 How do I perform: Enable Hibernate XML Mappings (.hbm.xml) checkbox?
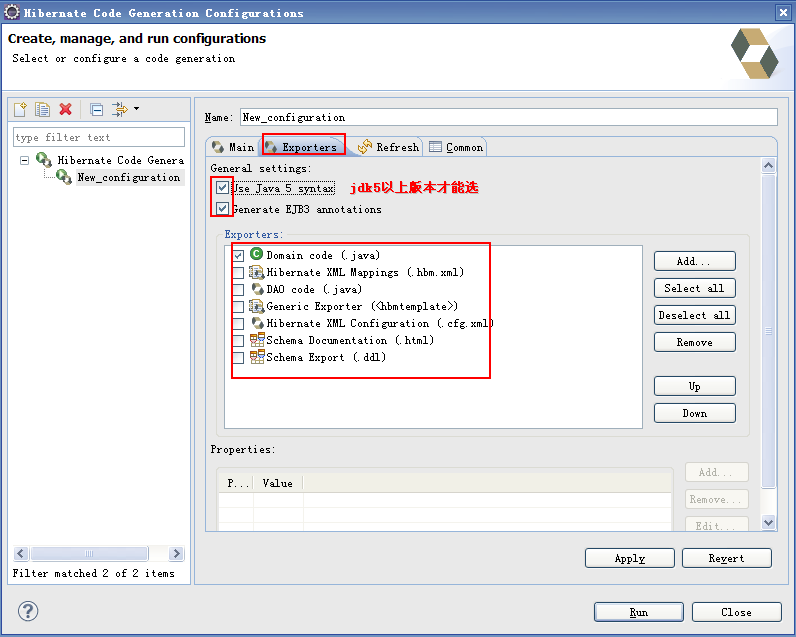point(238,273)
